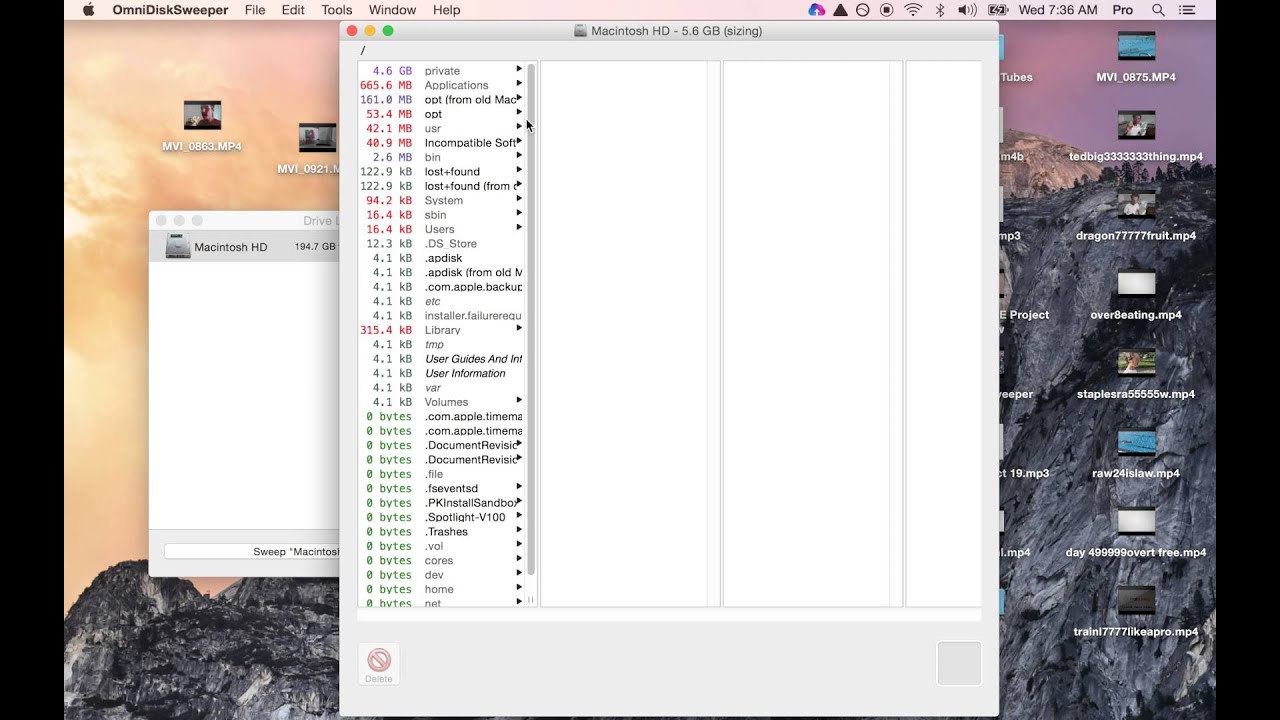Image resolution: width=1280 pixels, height=720 pixels.
Task: Expand the System folder arrow
Action: point(519,199)
